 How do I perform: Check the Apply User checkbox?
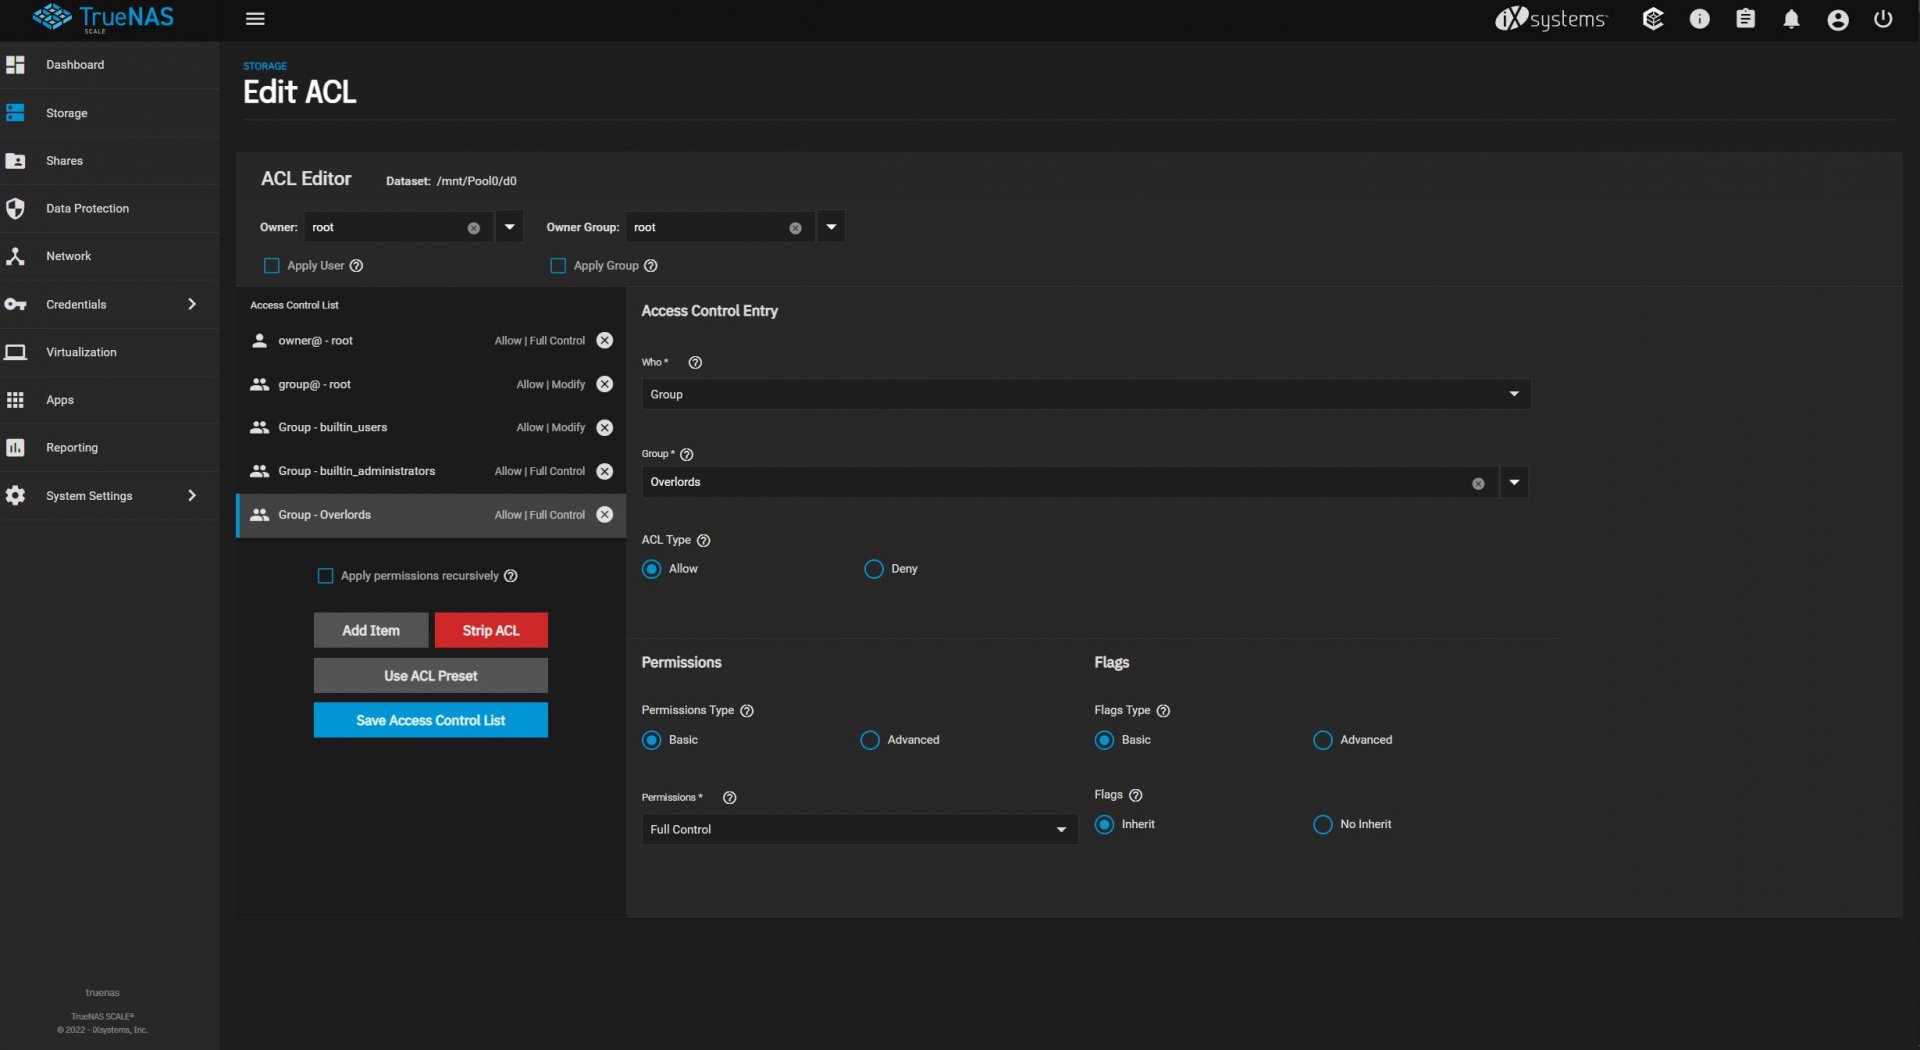pyautogui.click(x=271, y=266)
